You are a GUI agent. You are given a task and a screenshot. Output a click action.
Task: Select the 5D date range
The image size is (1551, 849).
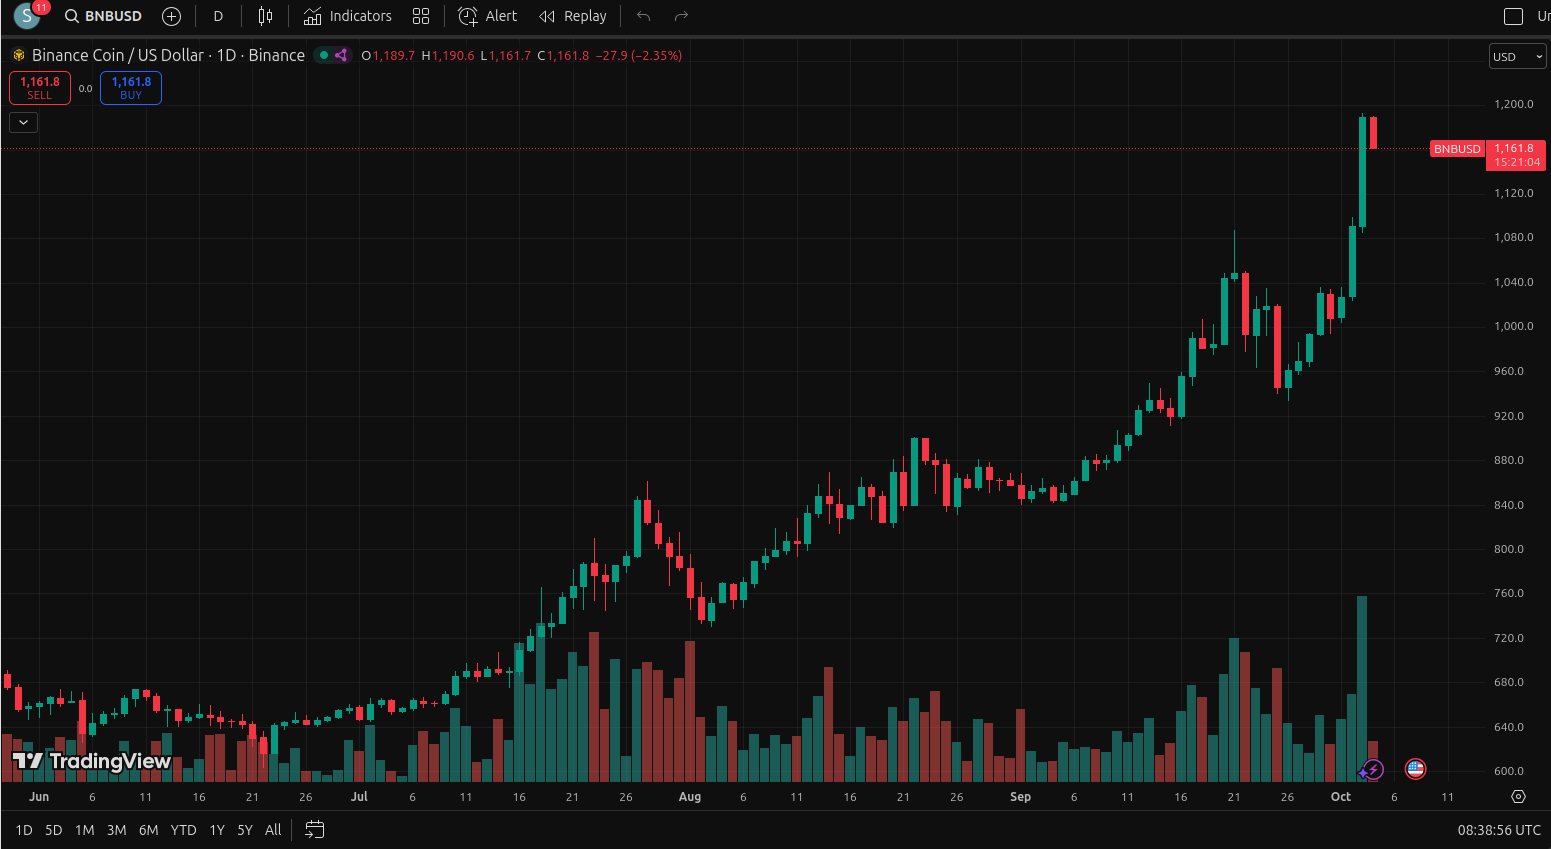[x=54, y=830]
